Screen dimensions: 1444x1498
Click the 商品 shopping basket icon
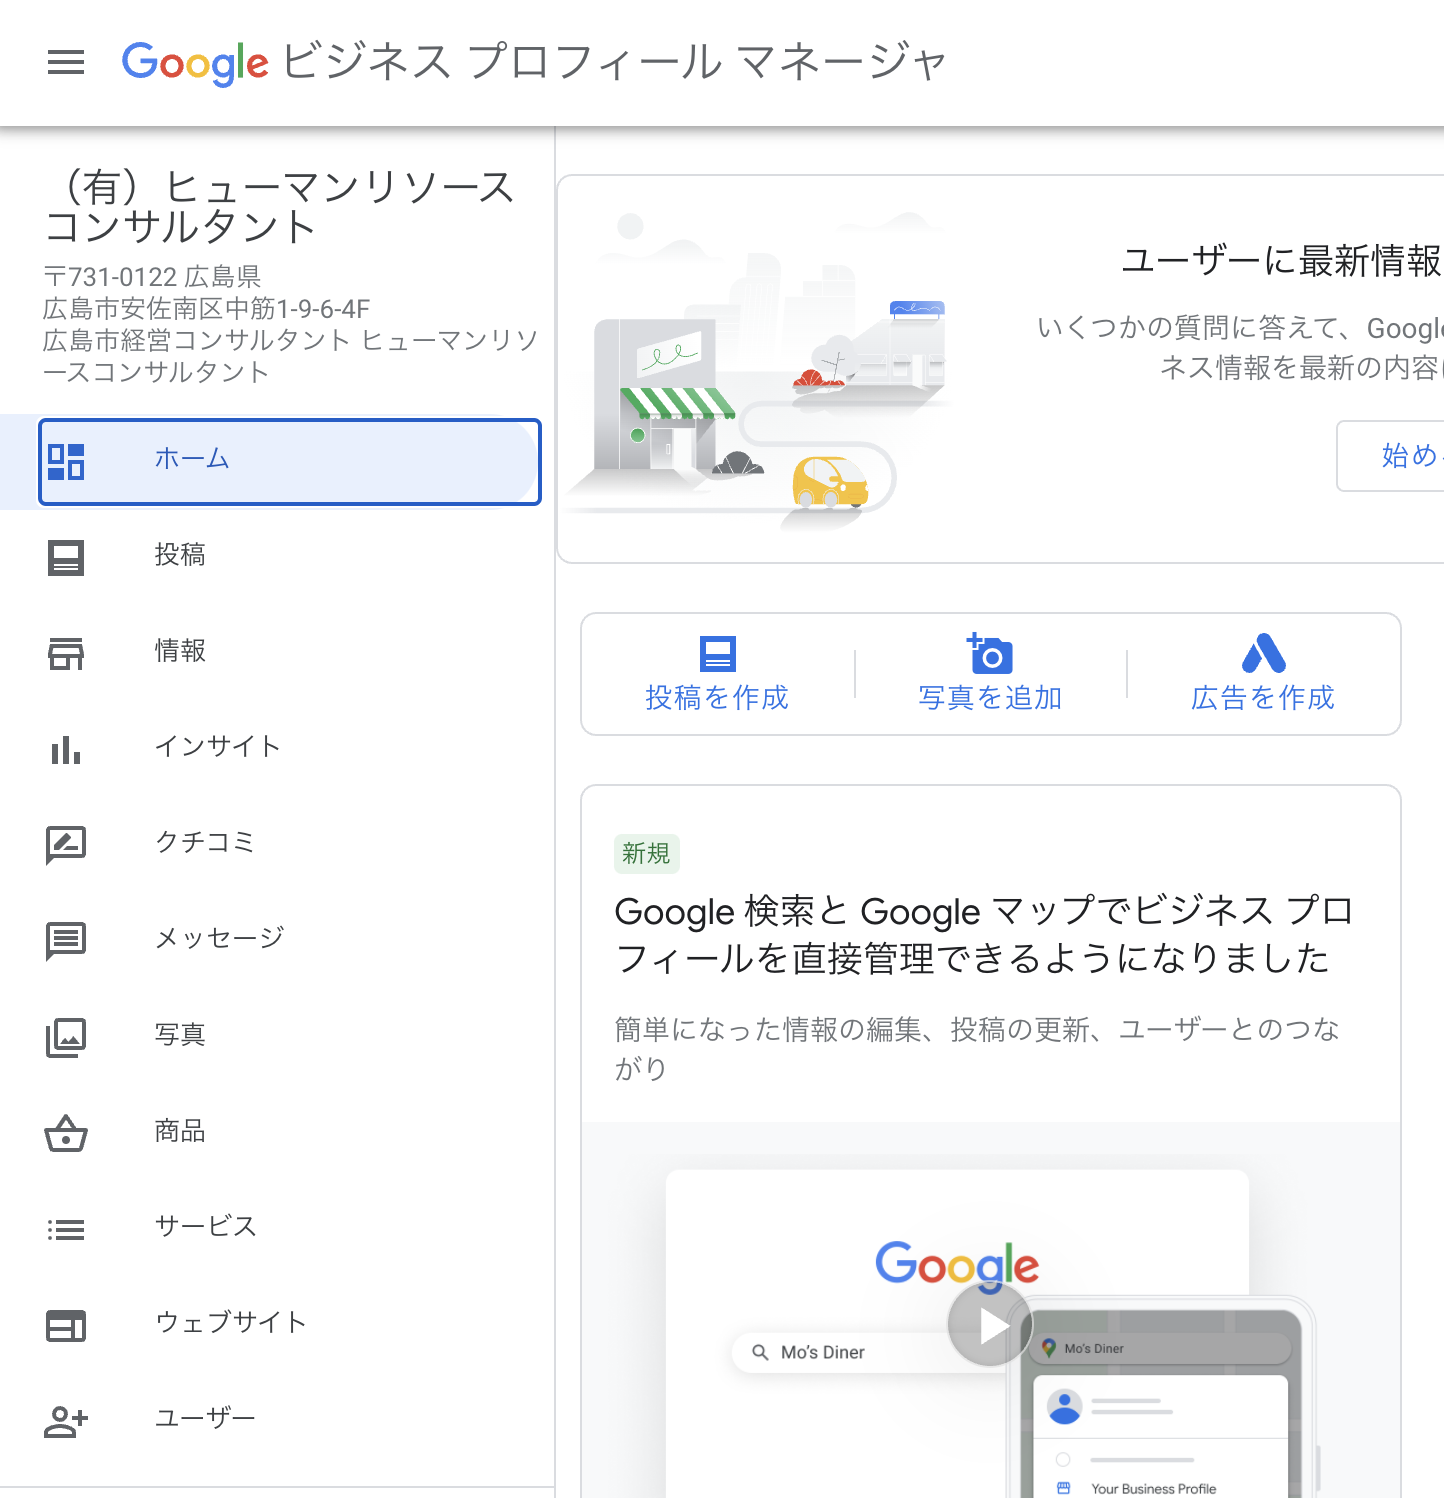pyautogui.click(x=66, y=1133)
